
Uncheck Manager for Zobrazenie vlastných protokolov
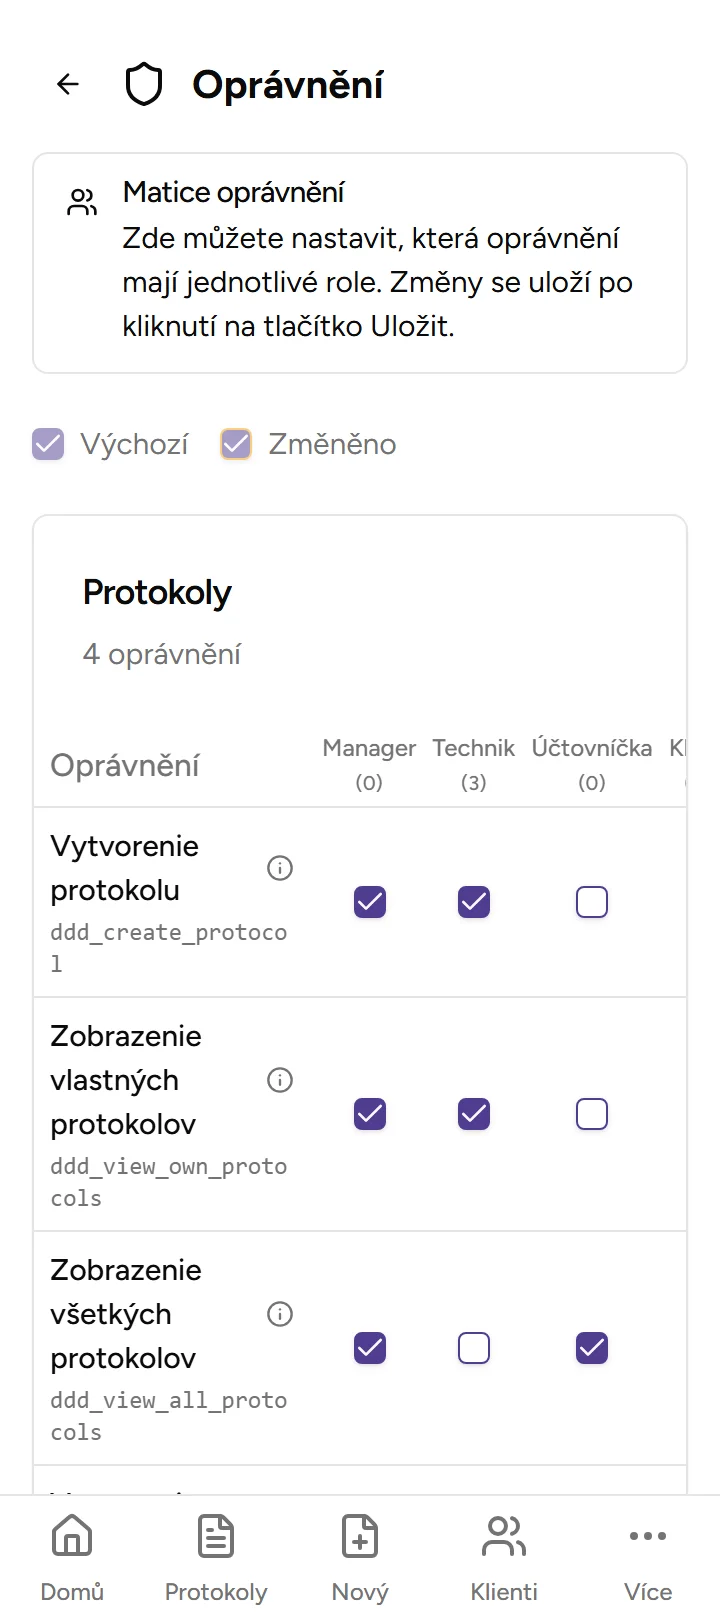pos(369,1113)
